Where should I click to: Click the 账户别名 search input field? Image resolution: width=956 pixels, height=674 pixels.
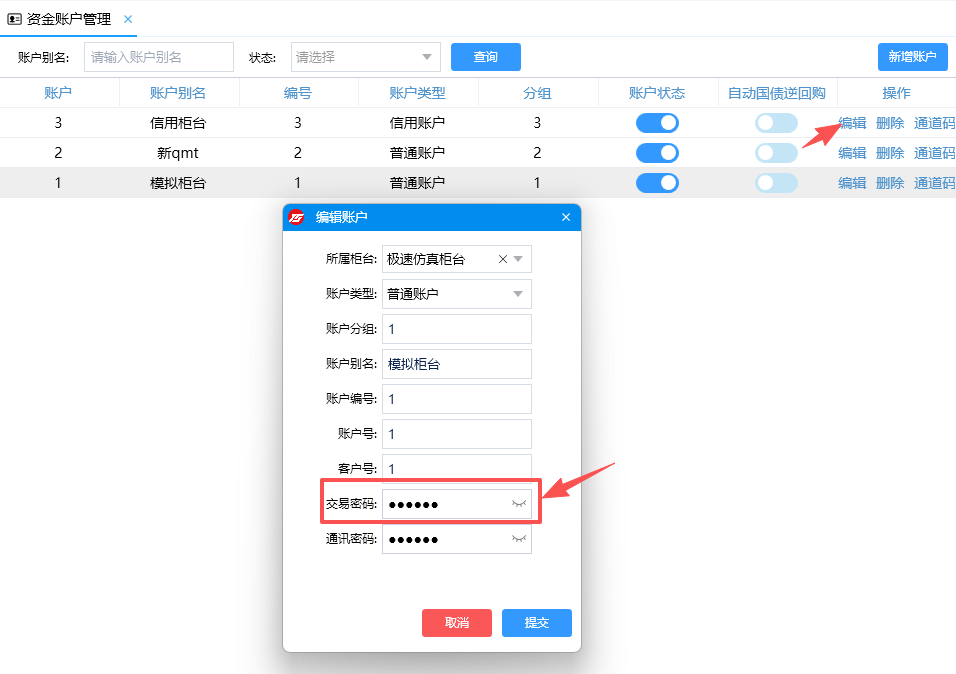tap(158, 57)
